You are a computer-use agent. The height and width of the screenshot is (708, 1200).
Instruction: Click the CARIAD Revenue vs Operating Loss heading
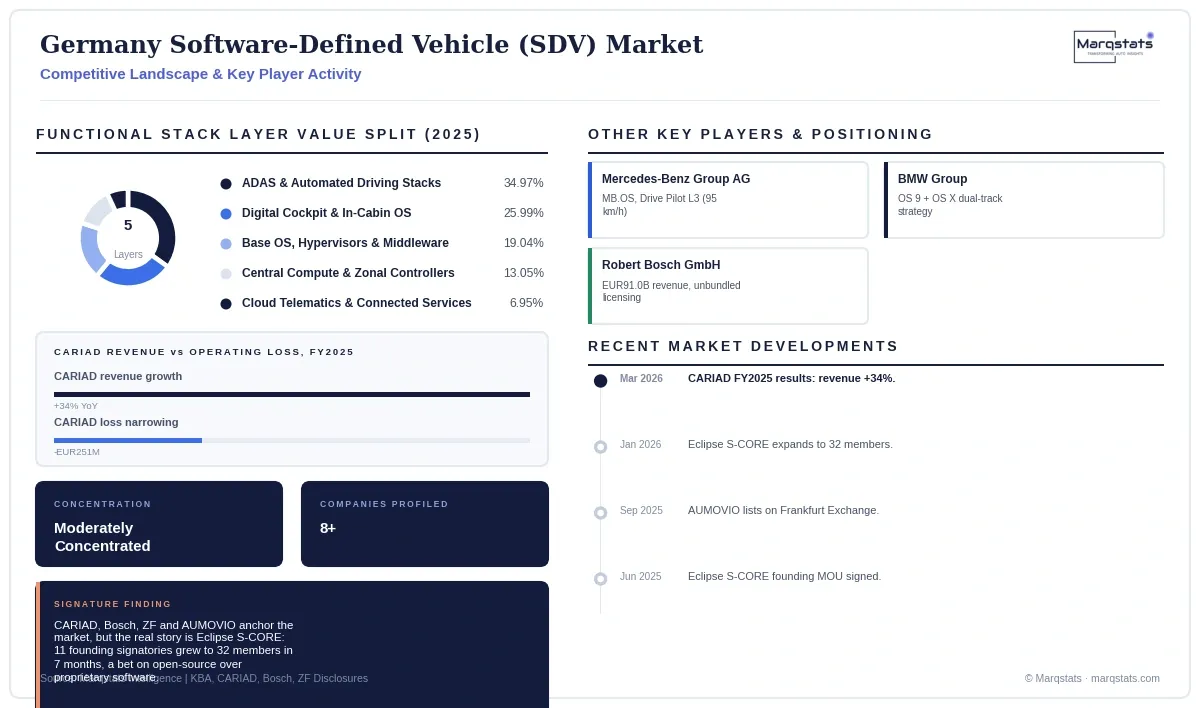204,352
